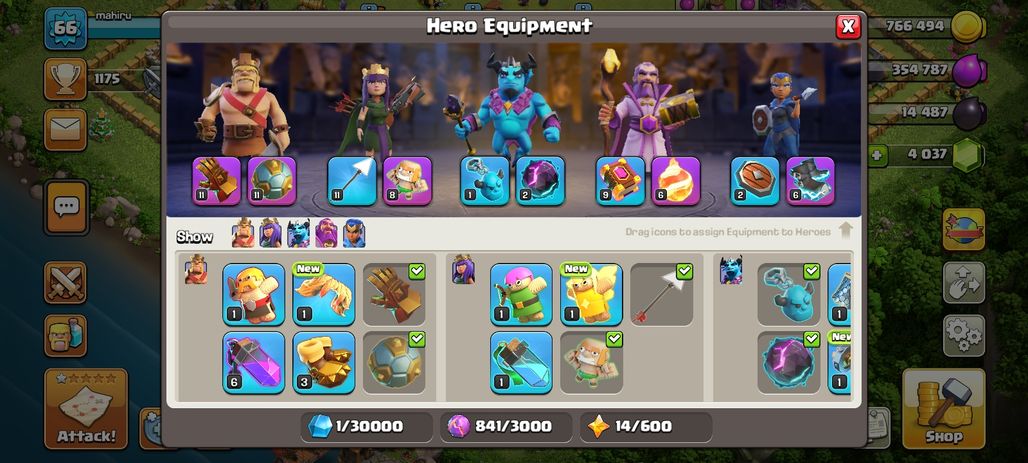Select the Barbarian Puppet equipment
1028x463 pixels.
click(254, 294)
